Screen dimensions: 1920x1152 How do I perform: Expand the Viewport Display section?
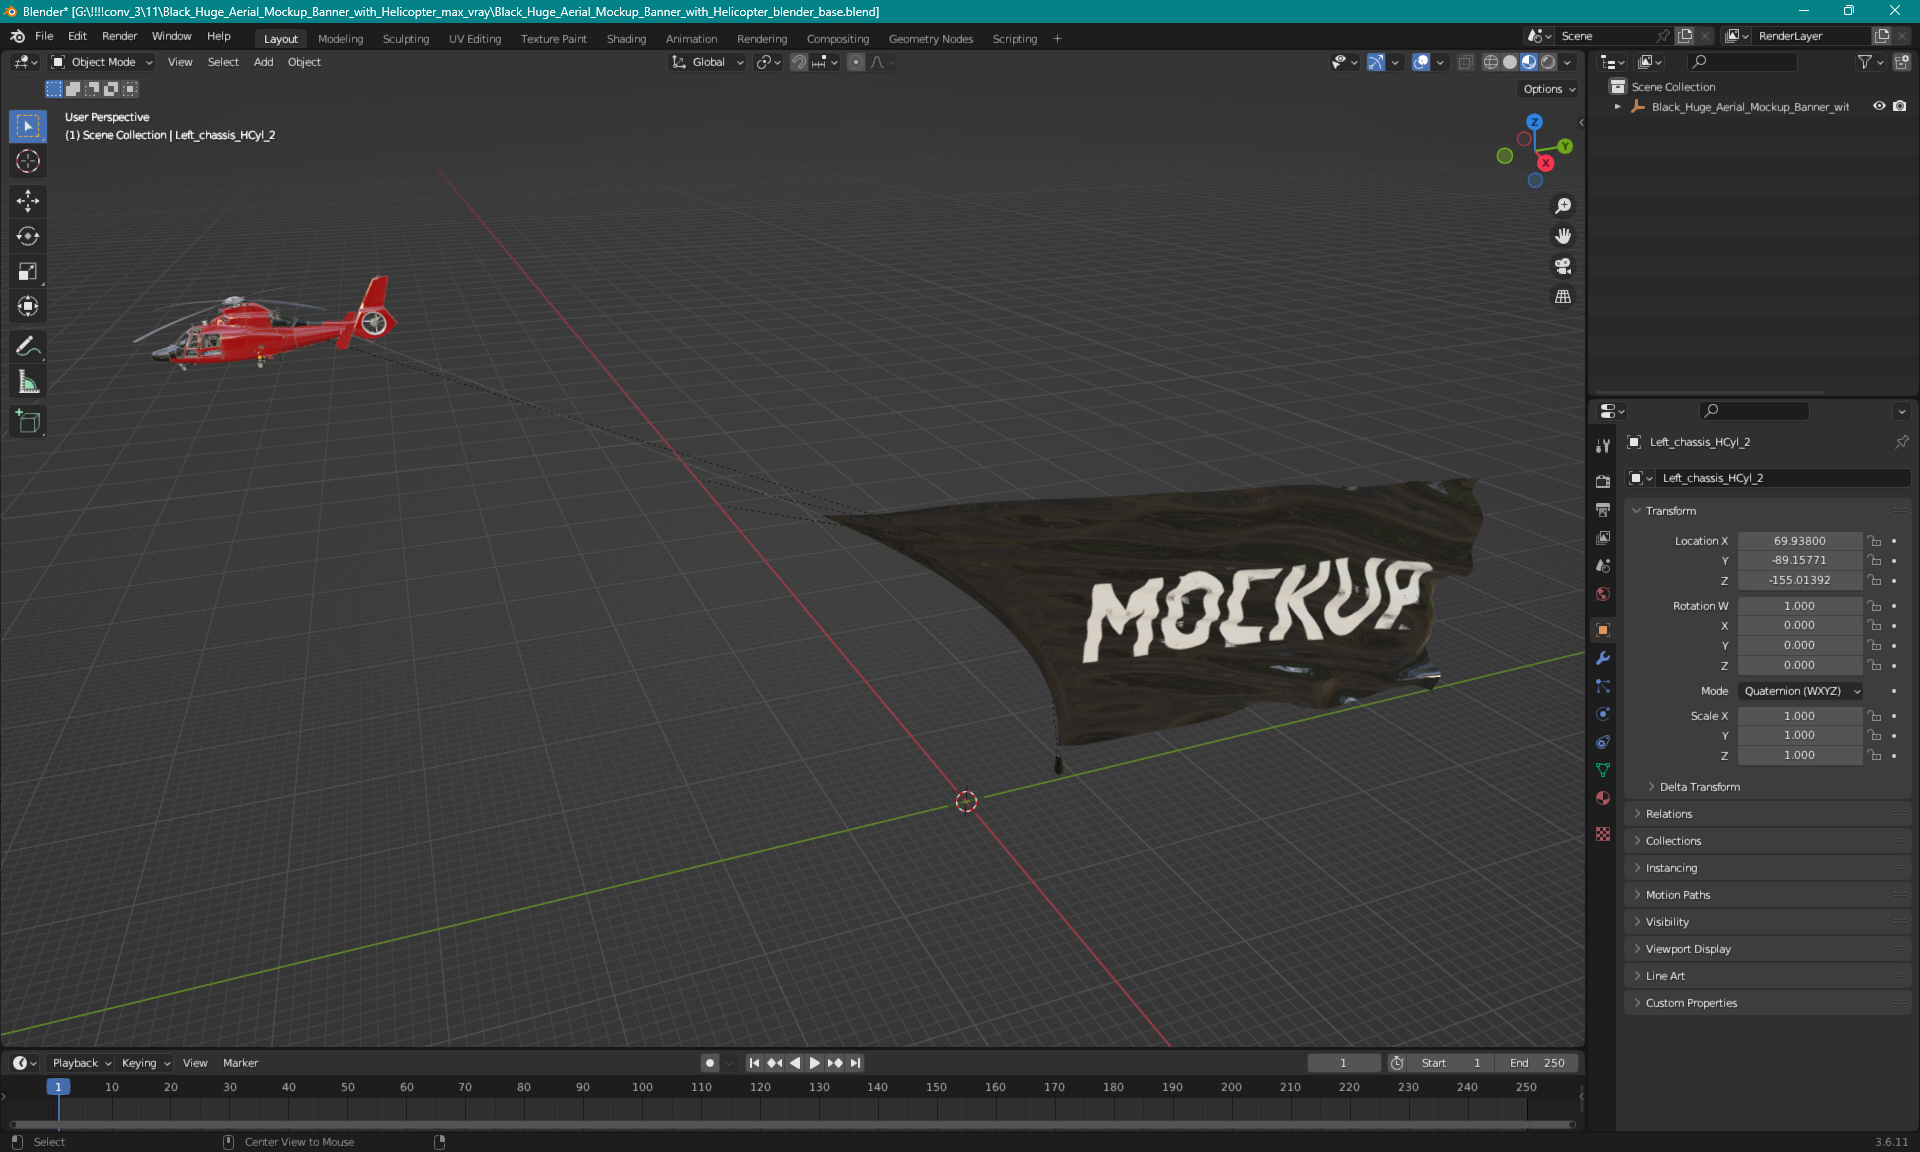(1688, 948)
